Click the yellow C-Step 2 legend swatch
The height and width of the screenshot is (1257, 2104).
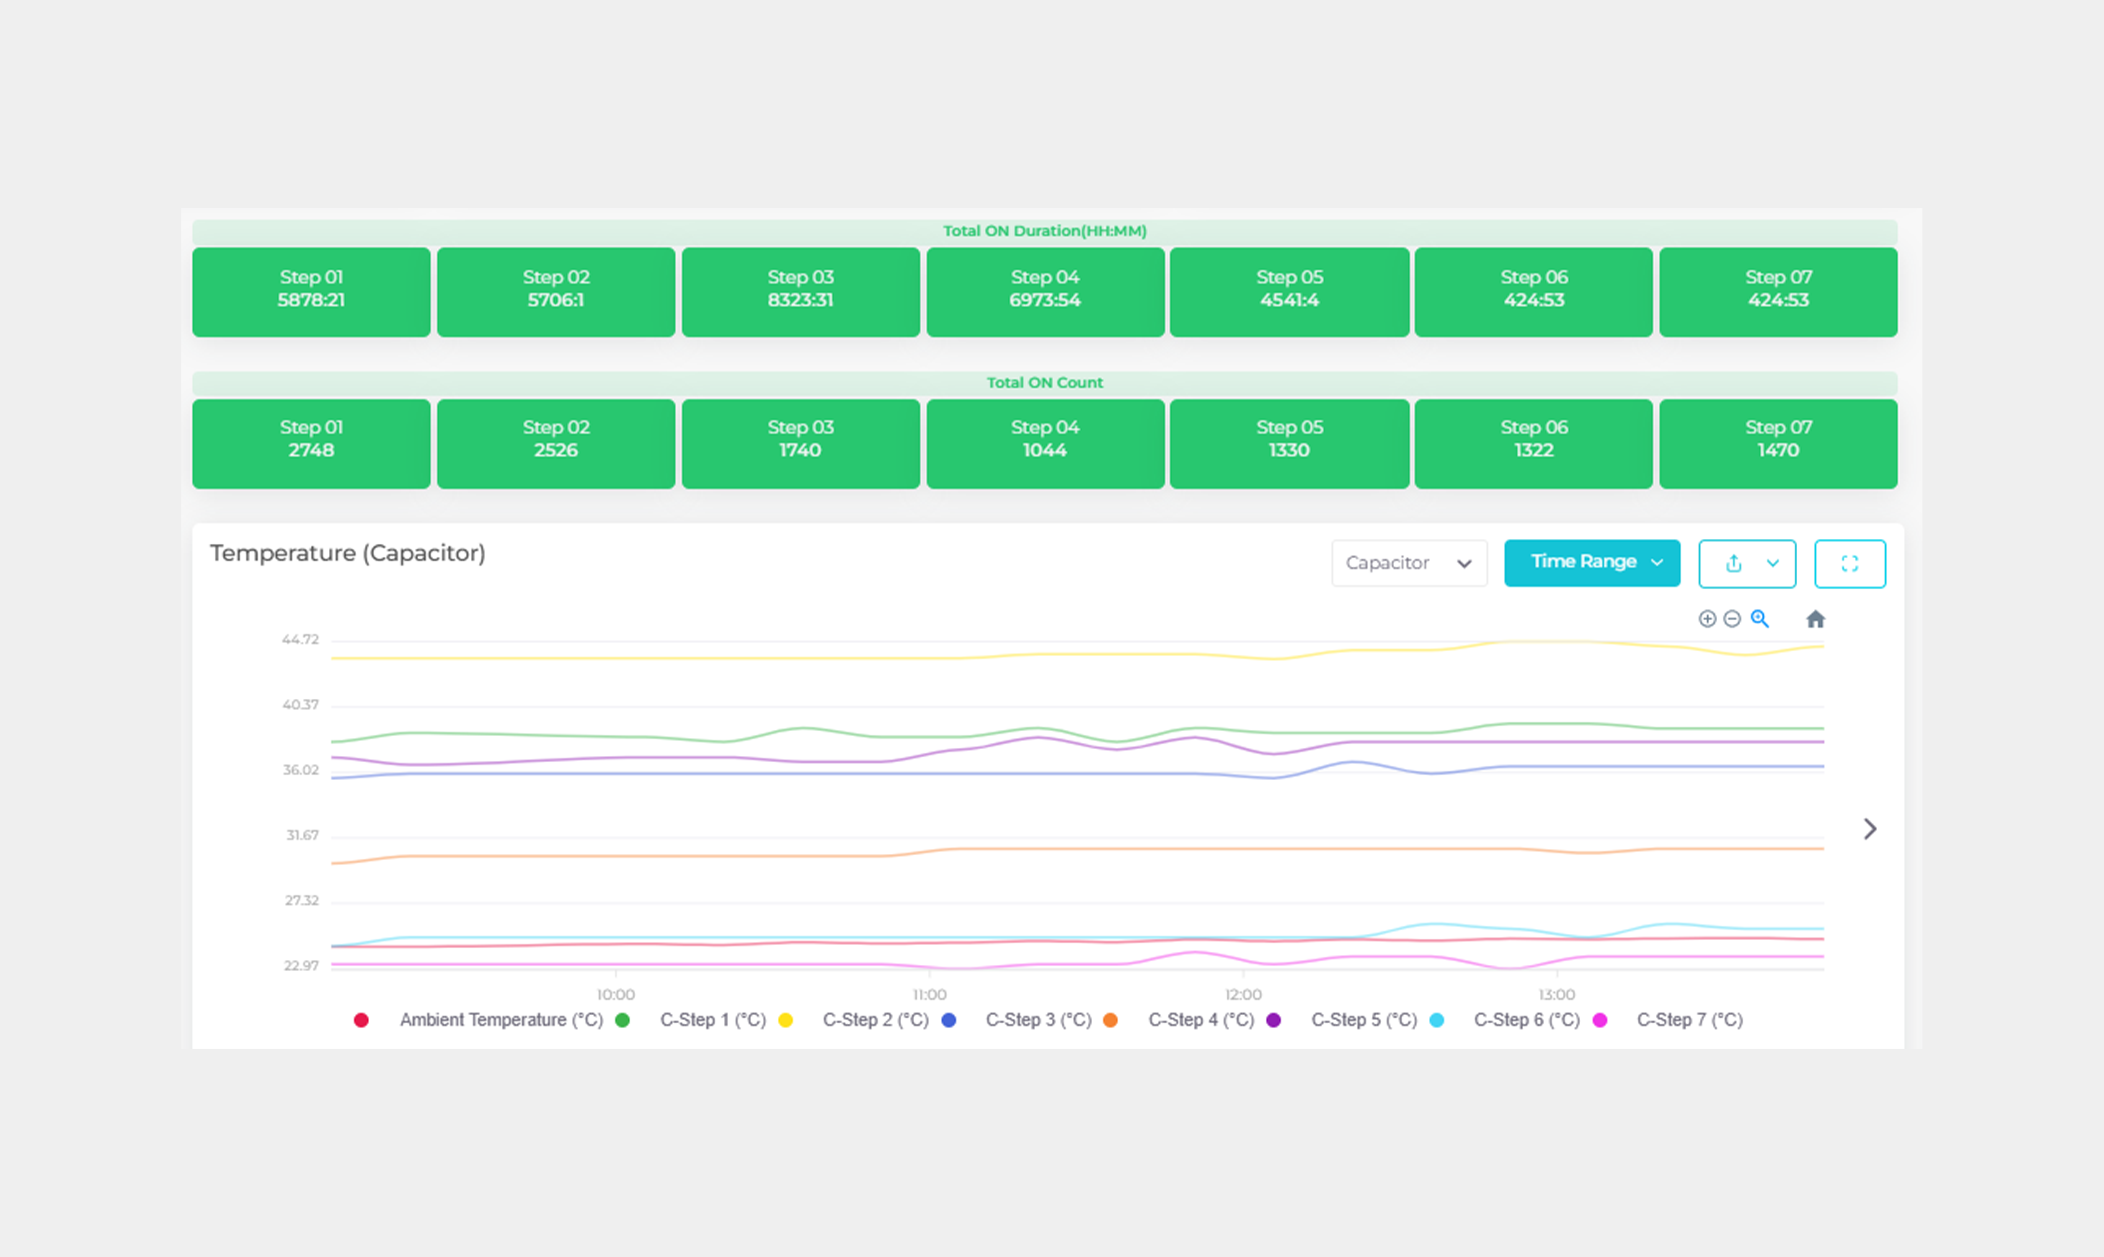click(786, 1020)
